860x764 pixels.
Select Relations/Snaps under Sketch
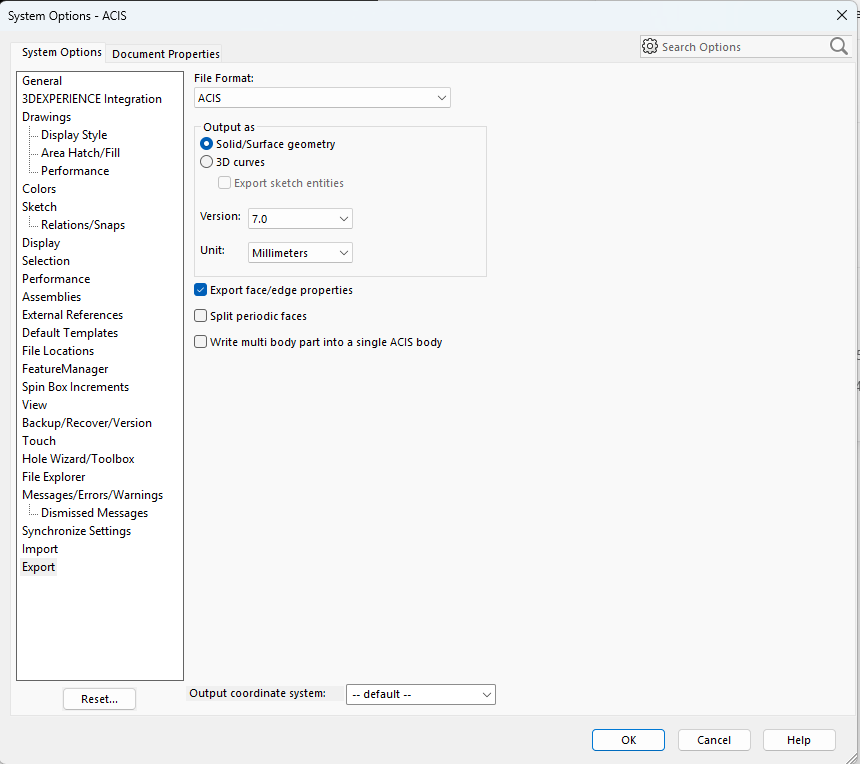(83, 225)
